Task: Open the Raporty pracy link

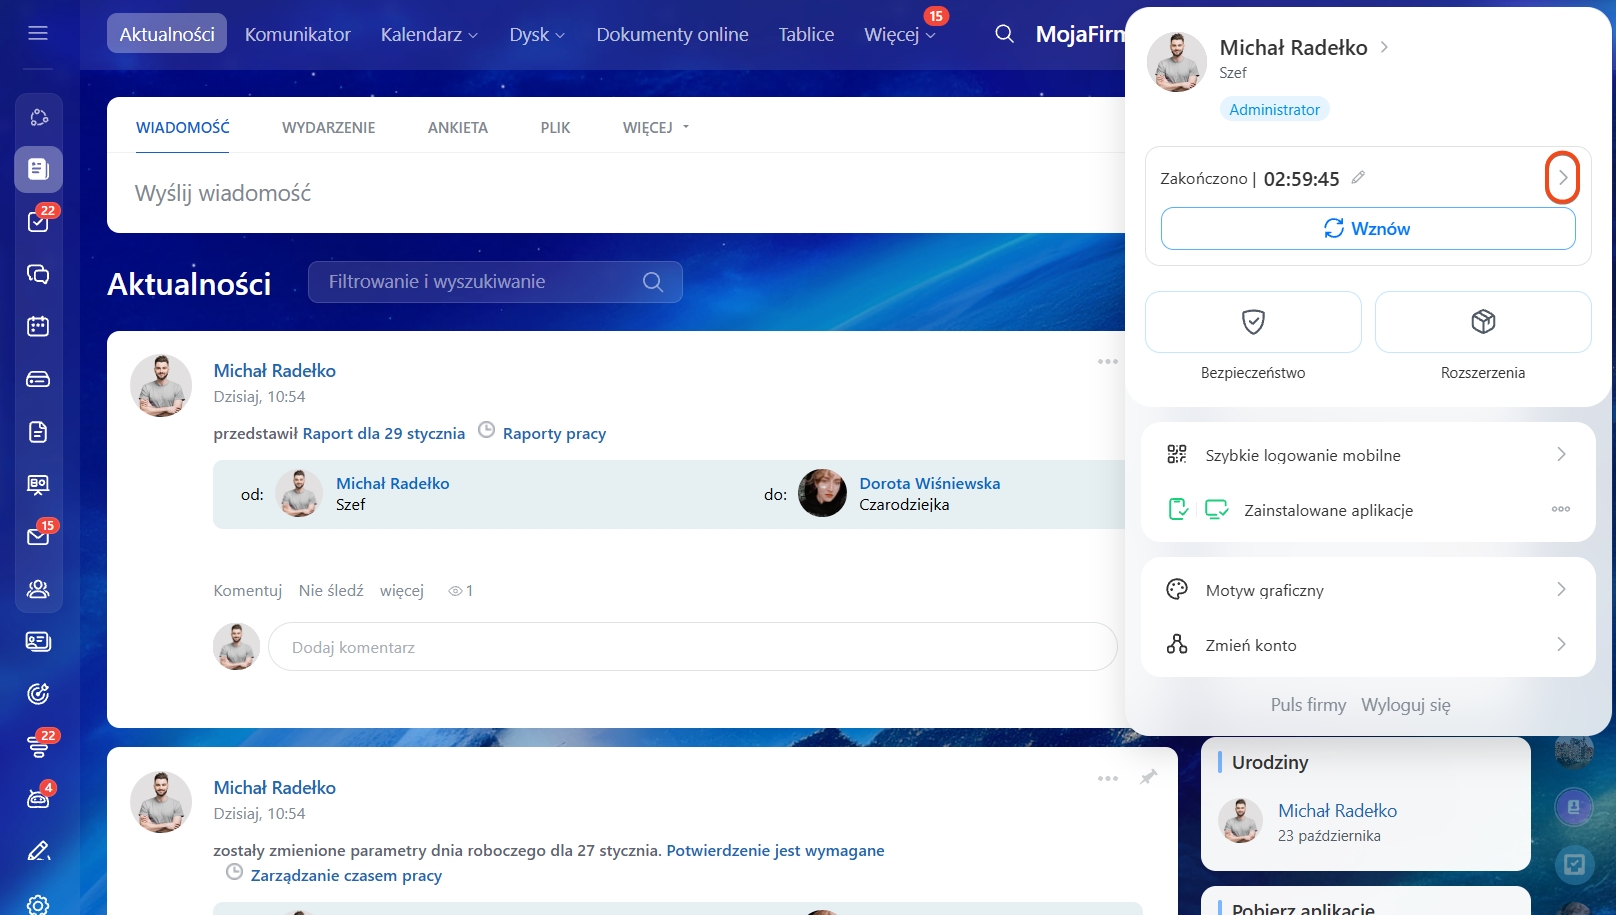Action: [x=554, y=434]
